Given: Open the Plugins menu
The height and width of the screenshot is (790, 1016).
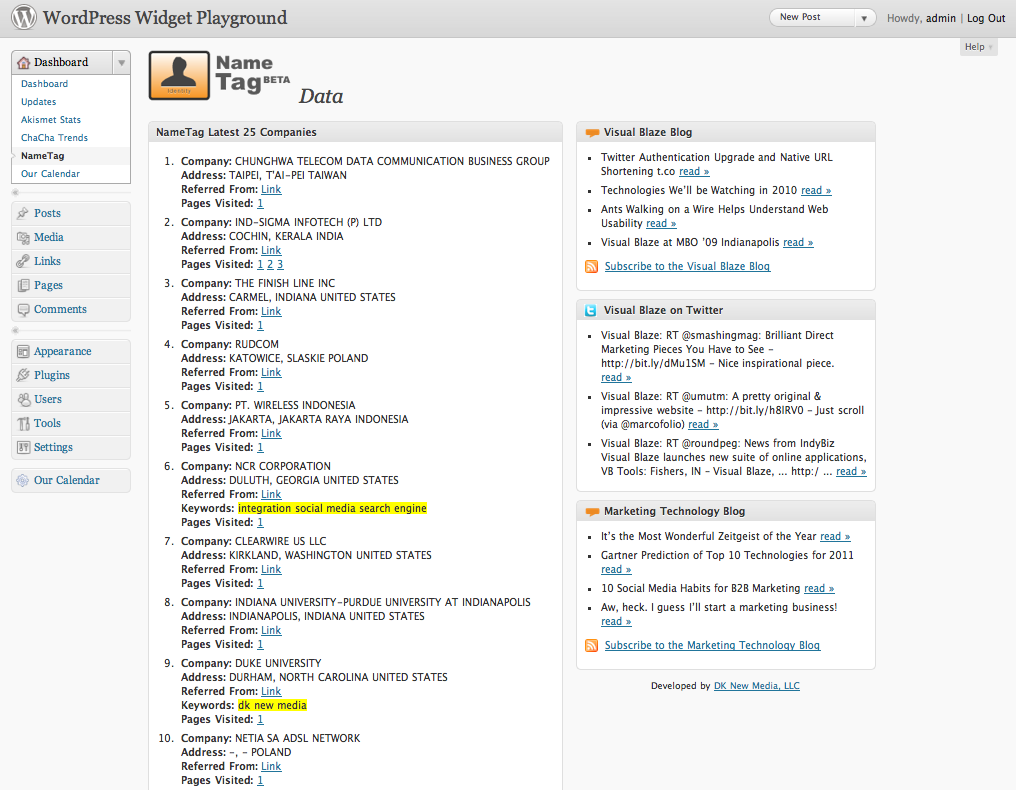Looking at the screenshot, I should (52, 375).
